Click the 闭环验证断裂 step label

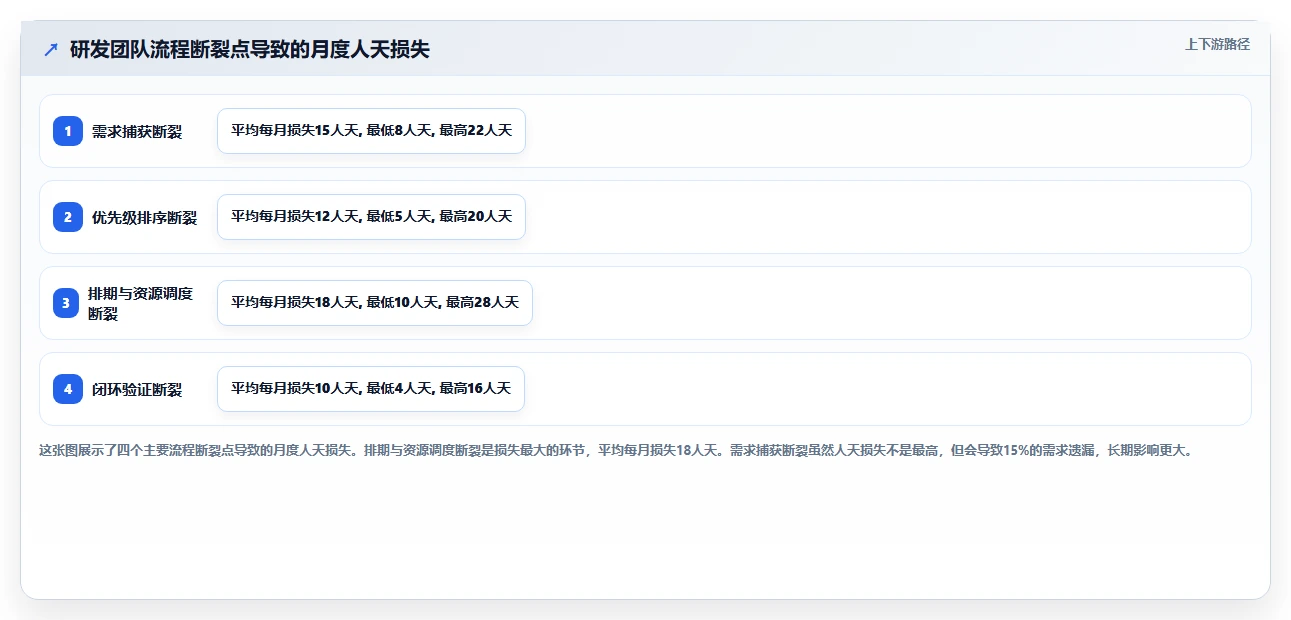pyautogui.click(x=137, y=389)
